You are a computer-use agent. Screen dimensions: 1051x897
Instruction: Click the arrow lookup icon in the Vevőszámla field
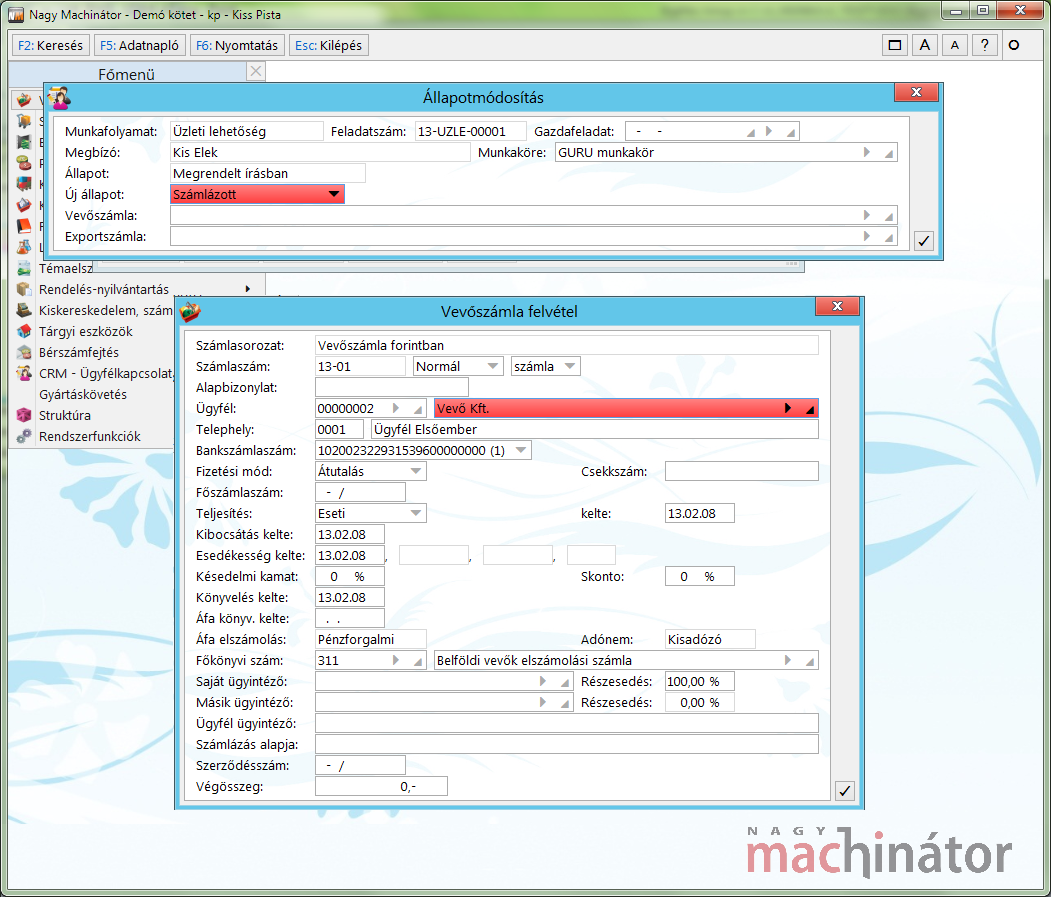[867, 215]
